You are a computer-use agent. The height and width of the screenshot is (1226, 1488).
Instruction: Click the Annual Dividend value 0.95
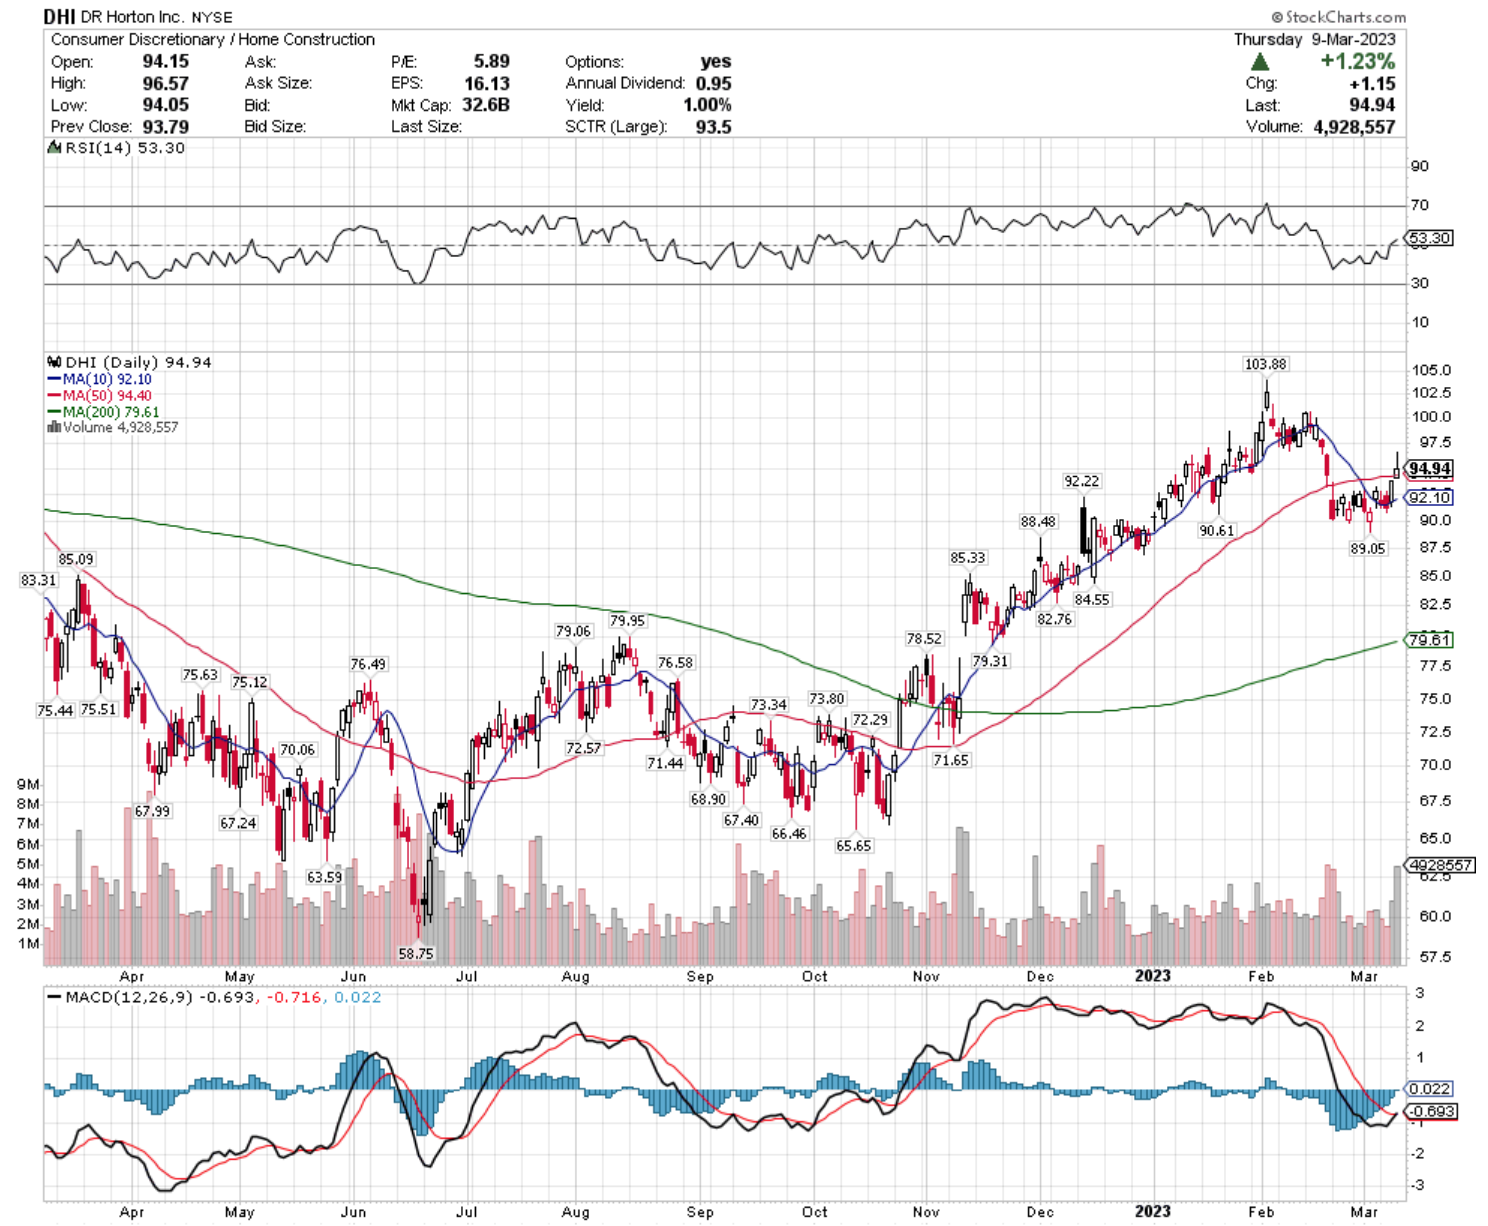coord(714,83)
